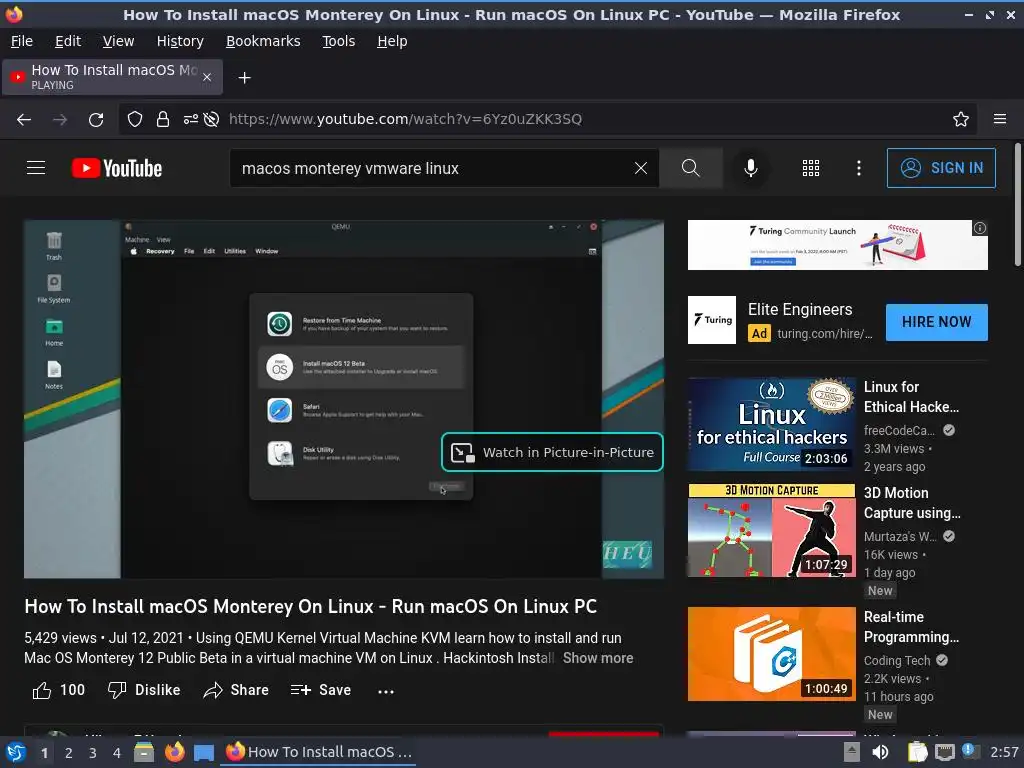Image resolution: width=1024 pixels, height=768 pixels.
Task: Toggle Watch in Picture-in-Picture
Action: (552, 452)
